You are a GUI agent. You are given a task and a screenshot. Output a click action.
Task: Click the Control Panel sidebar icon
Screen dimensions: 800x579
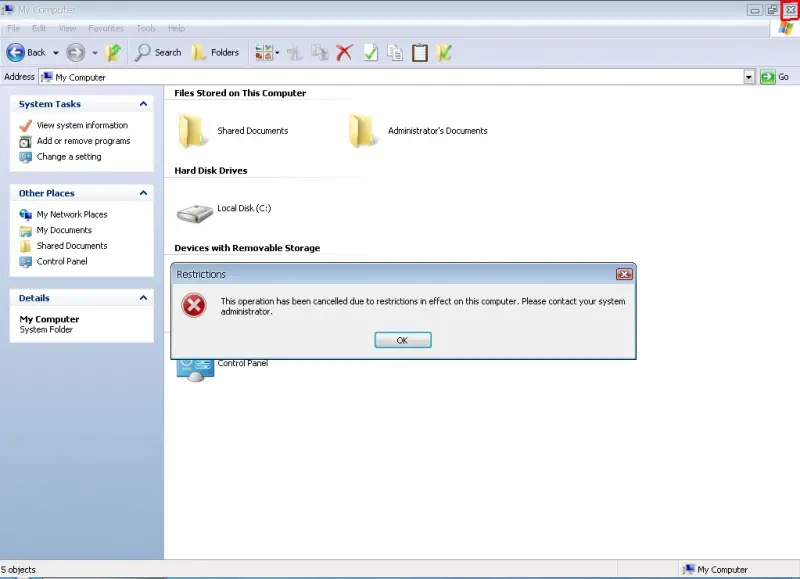25,262
